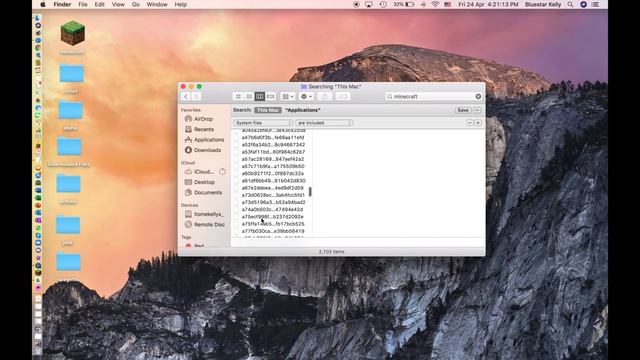Click the results list scrollbar thumb
Screen dimensions: 640x360
click(x=310, y=191)
